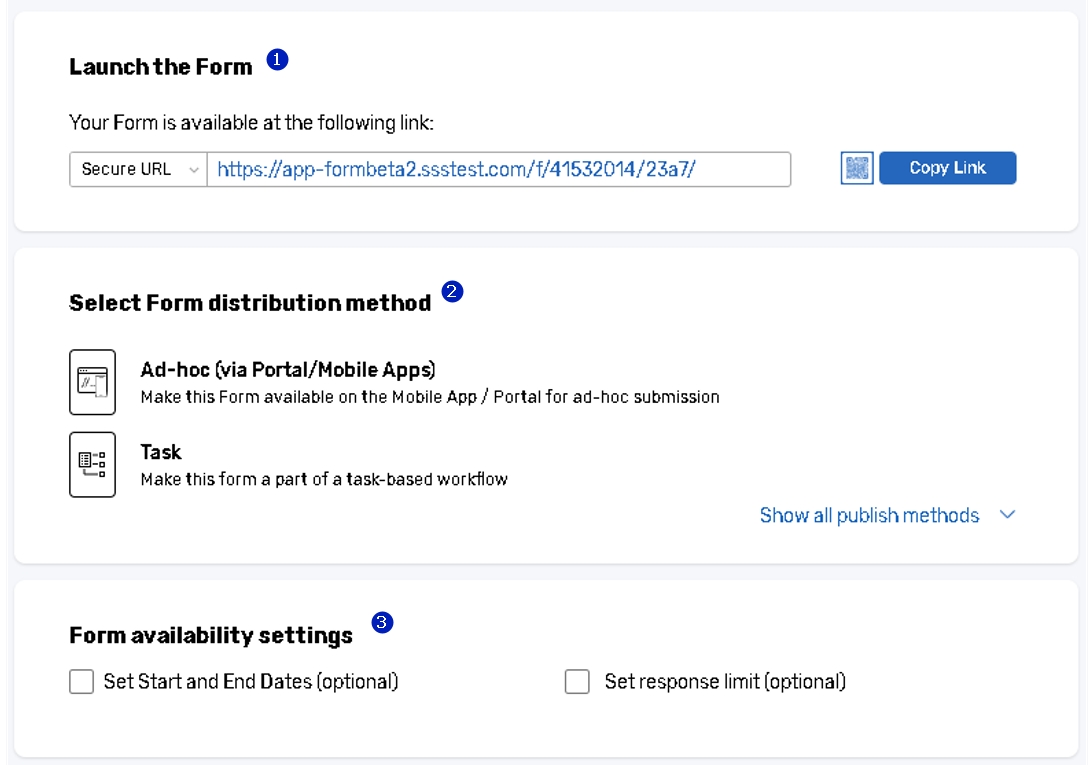Click the Form availability settings heading
The image size is (1091, 765).
click(211, 635)
